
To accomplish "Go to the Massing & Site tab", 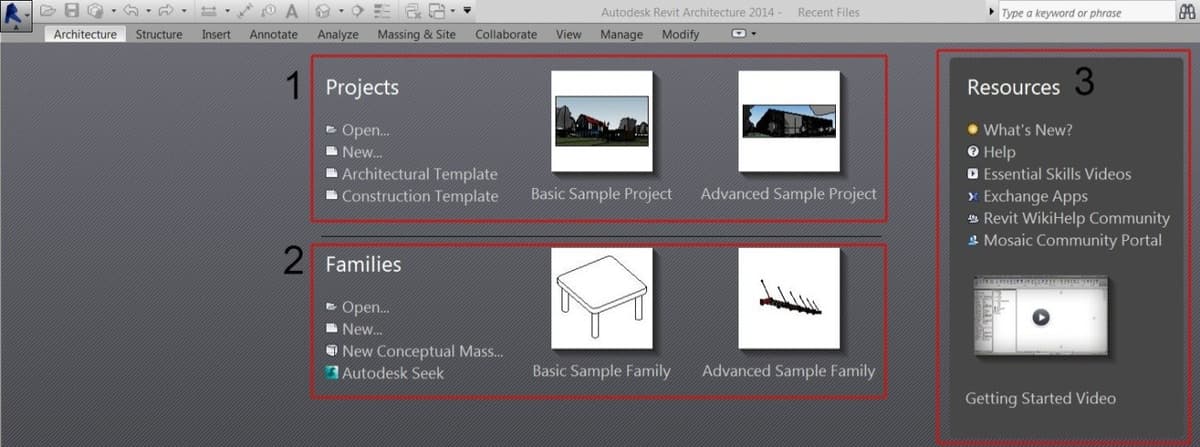I will coord(417,34).
